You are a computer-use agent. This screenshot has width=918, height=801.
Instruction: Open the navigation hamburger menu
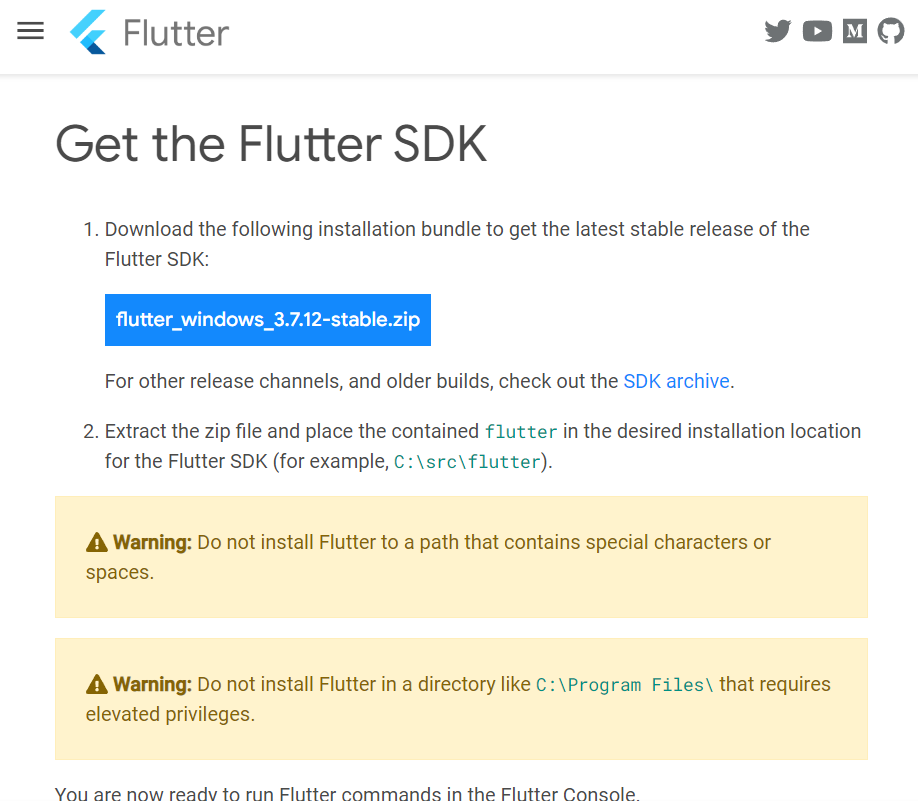pos(30,30)
